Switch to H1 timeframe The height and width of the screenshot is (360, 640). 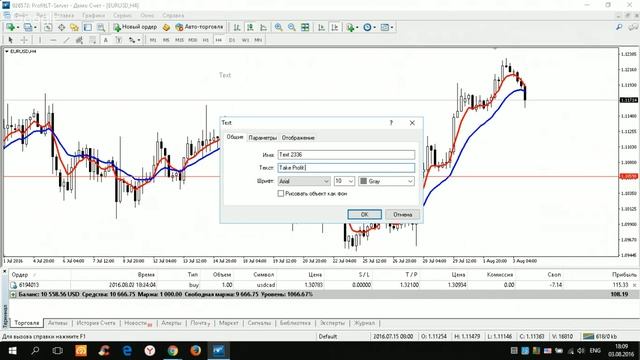pyautogui.click(x=205, y=40)
